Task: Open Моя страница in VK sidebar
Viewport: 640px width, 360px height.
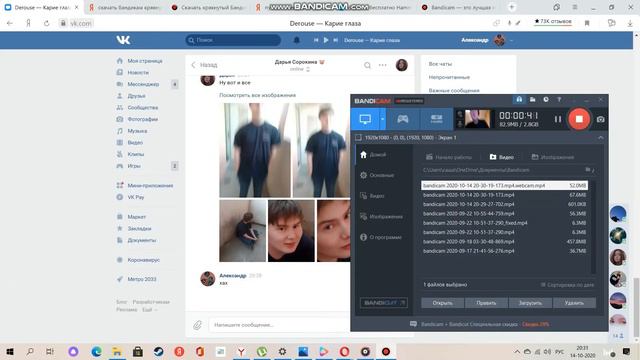Action: tap(139, 61)
